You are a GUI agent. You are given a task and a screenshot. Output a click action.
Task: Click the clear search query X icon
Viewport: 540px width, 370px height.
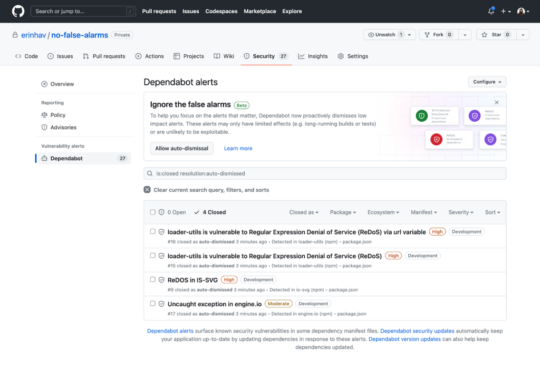click(x=147, y=190)
